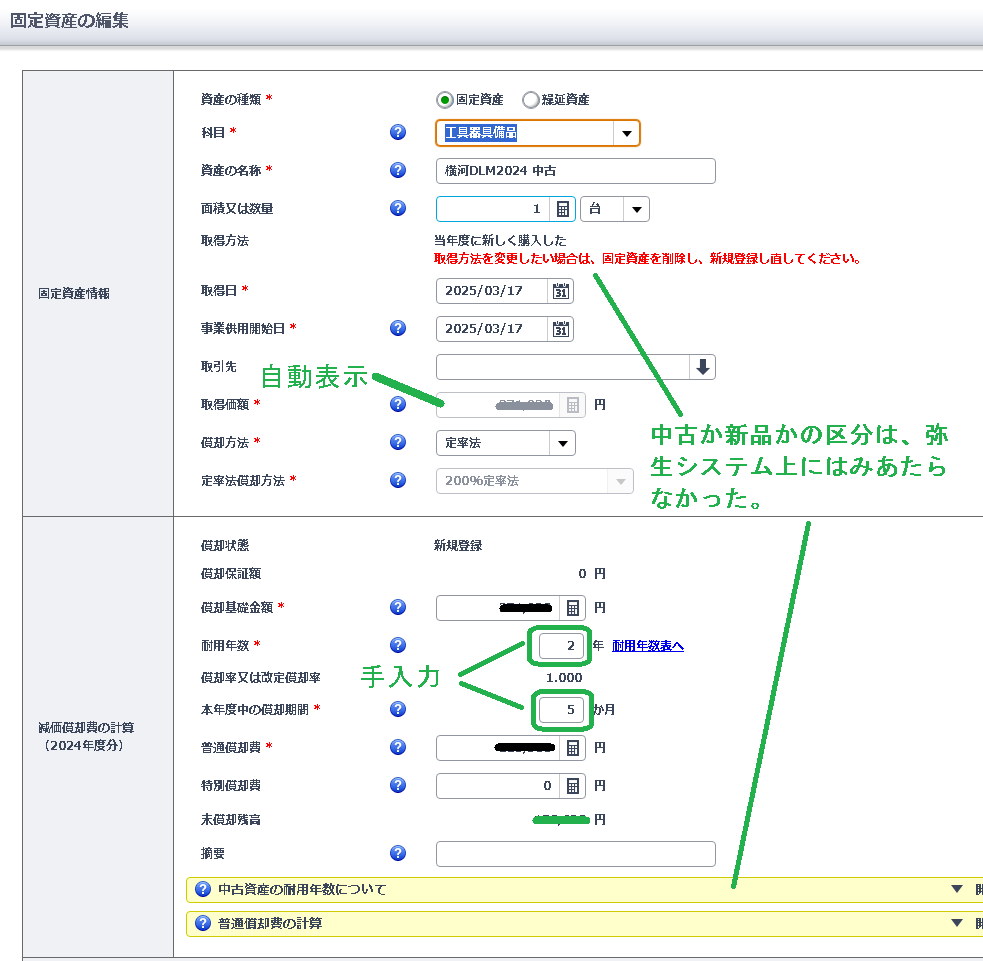
Task: Click the 摘要 input field
Action: tap(576, 854)
